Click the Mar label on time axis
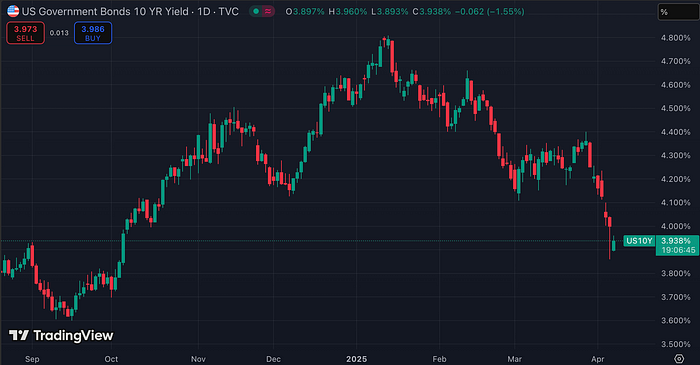The image size is (700, 365). [514, 359]
